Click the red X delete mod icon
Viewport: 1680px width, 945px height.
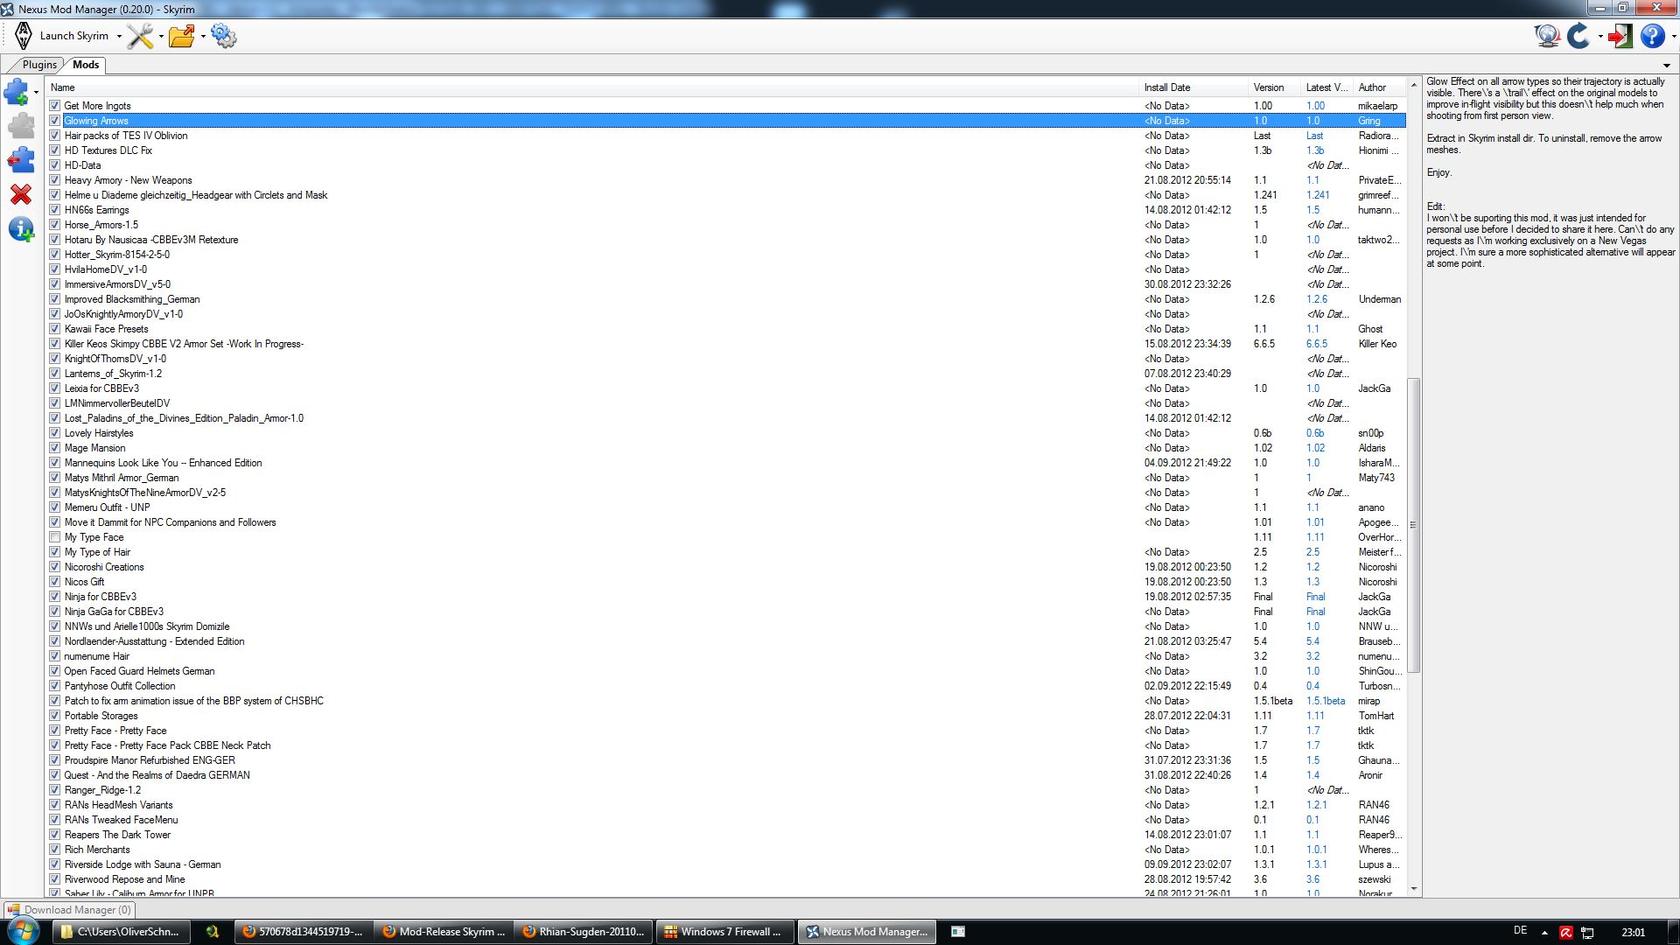(20, 194)
